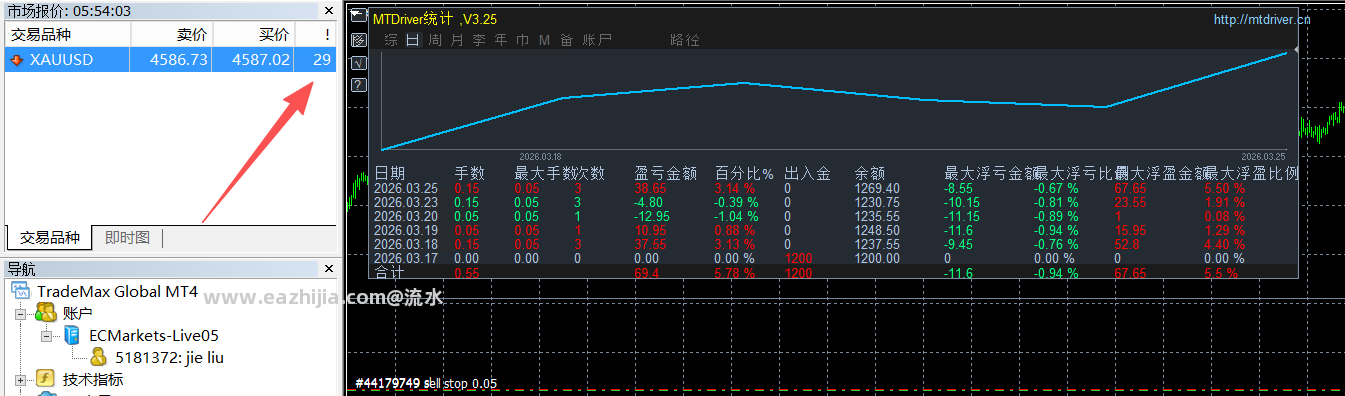Click the red down arrow icon beside XAUUSD

tap(16, 60)
